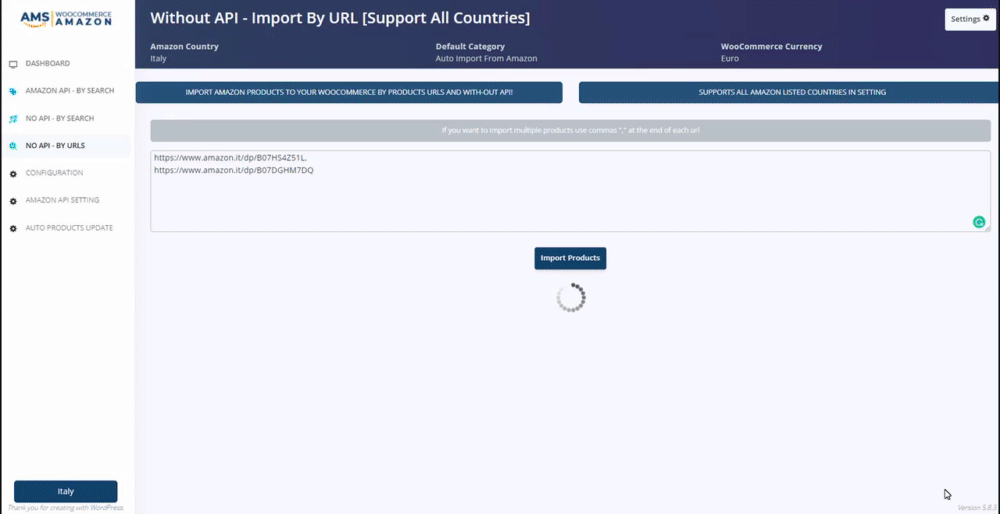Click the Version number text
The image size is (1000, 514).
(977, 508)
